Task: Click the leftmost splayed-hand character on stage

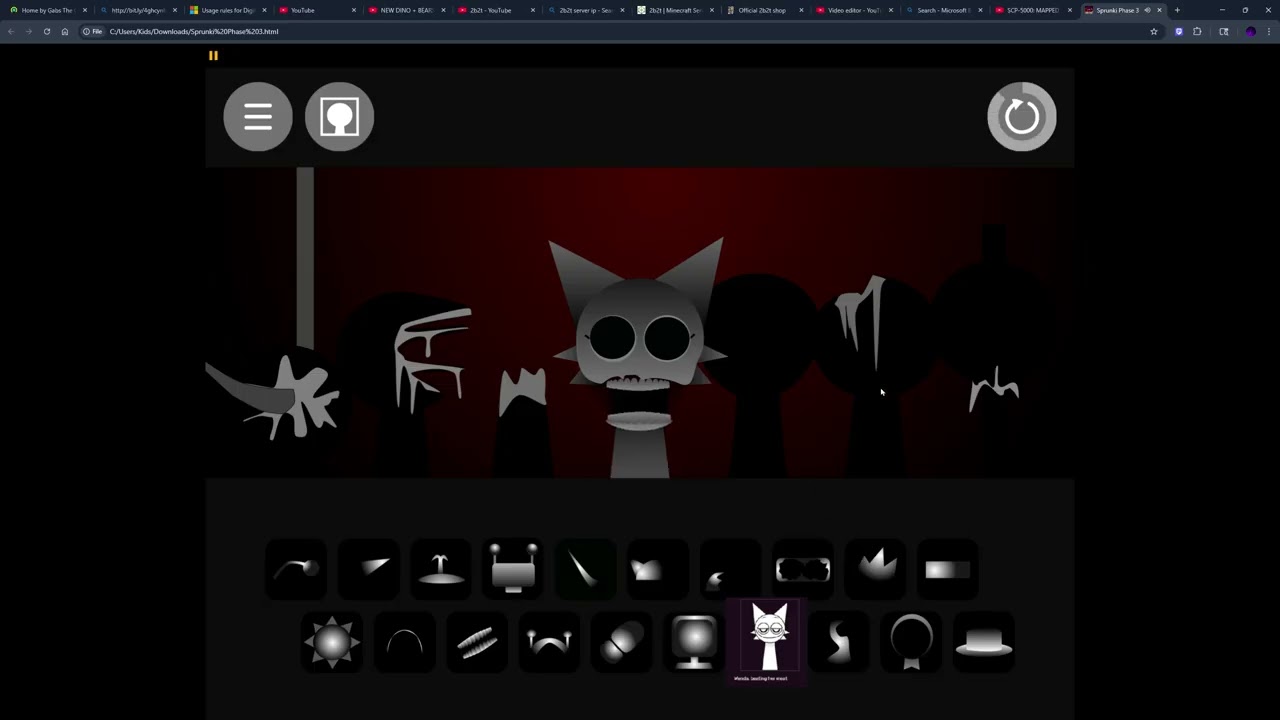Action: click(x=280, y=400)
